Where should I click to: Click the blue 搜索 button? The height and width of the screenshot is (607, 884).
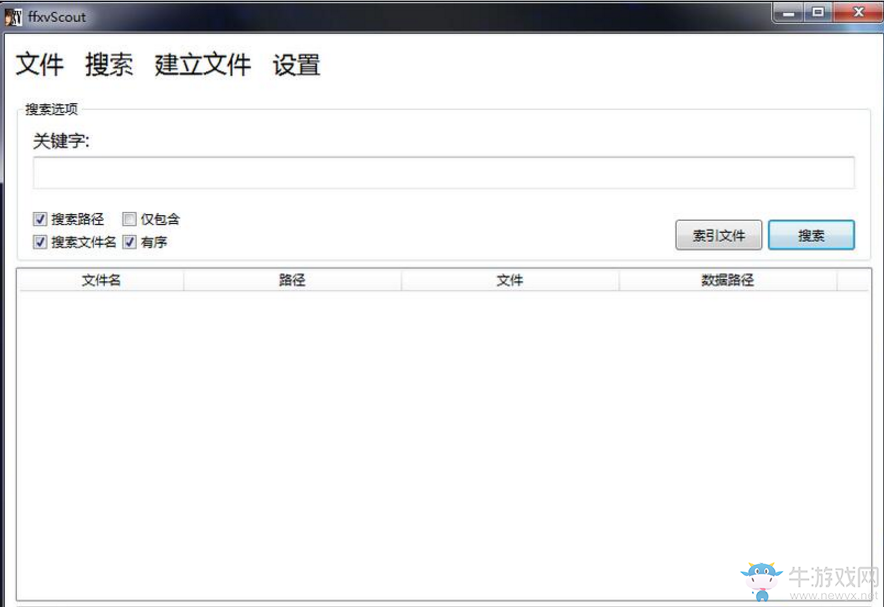click(811, 235)
